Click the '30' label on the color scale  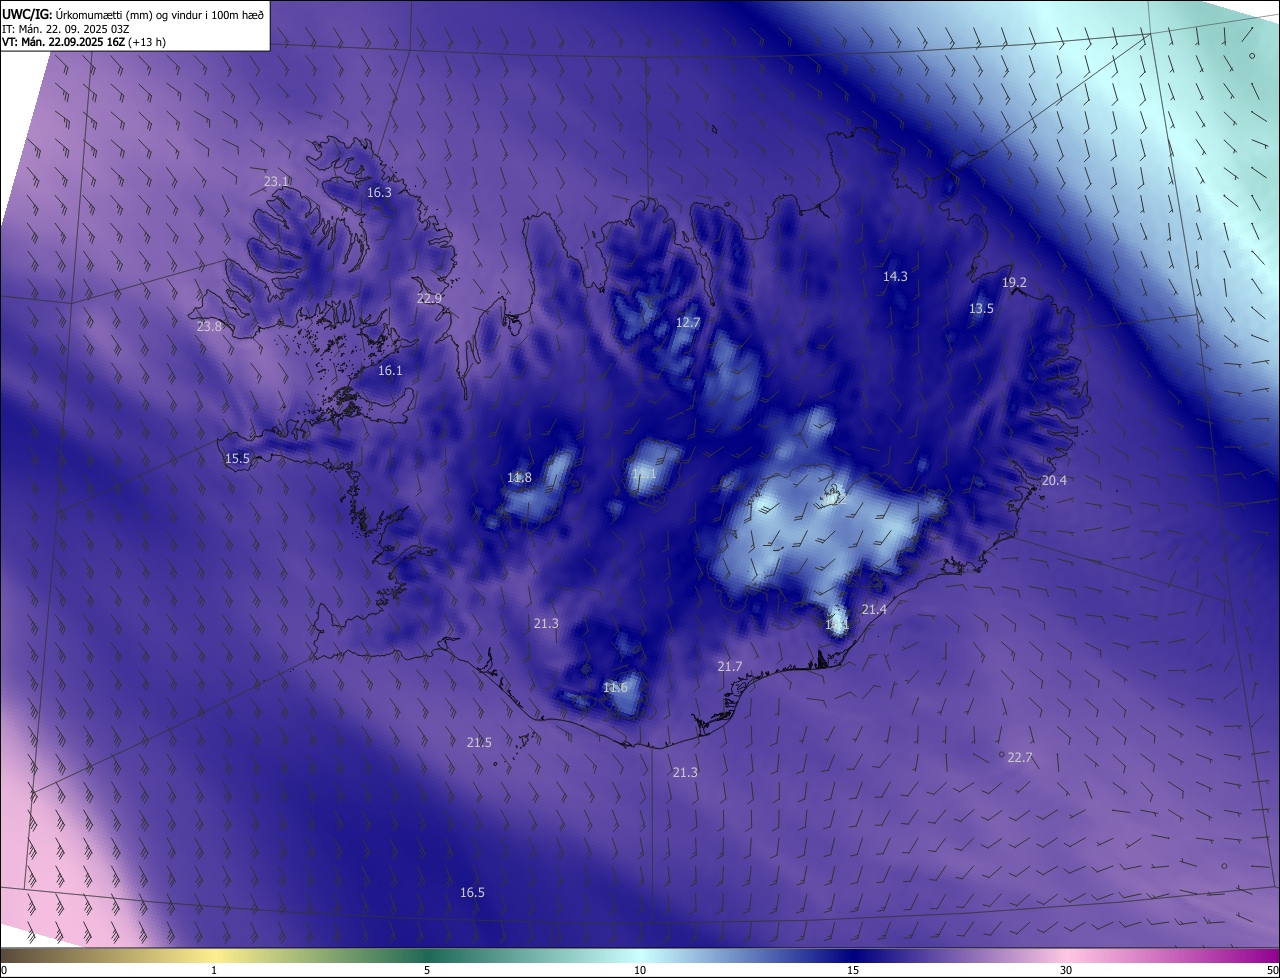pyautogui.click(x=1066, y=970)
